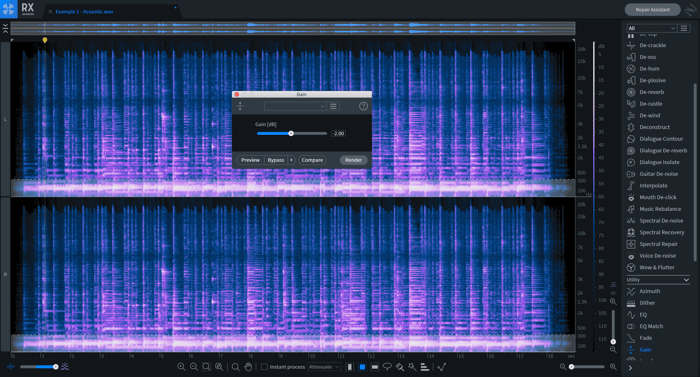This screenshot has height=377, width=700.
Task: Switch to Example 1 - Acoustic.wav tab
Action: pos(84,12)
